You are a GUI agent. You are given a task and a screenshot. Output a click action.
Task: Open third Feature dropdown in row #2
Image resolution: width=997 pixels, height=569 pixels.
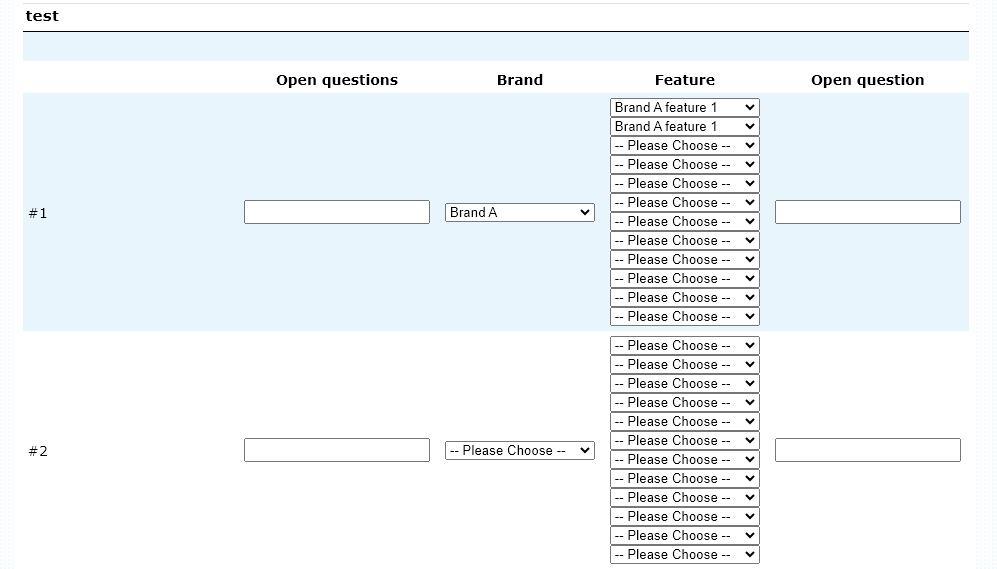click(x=684, y=383)
